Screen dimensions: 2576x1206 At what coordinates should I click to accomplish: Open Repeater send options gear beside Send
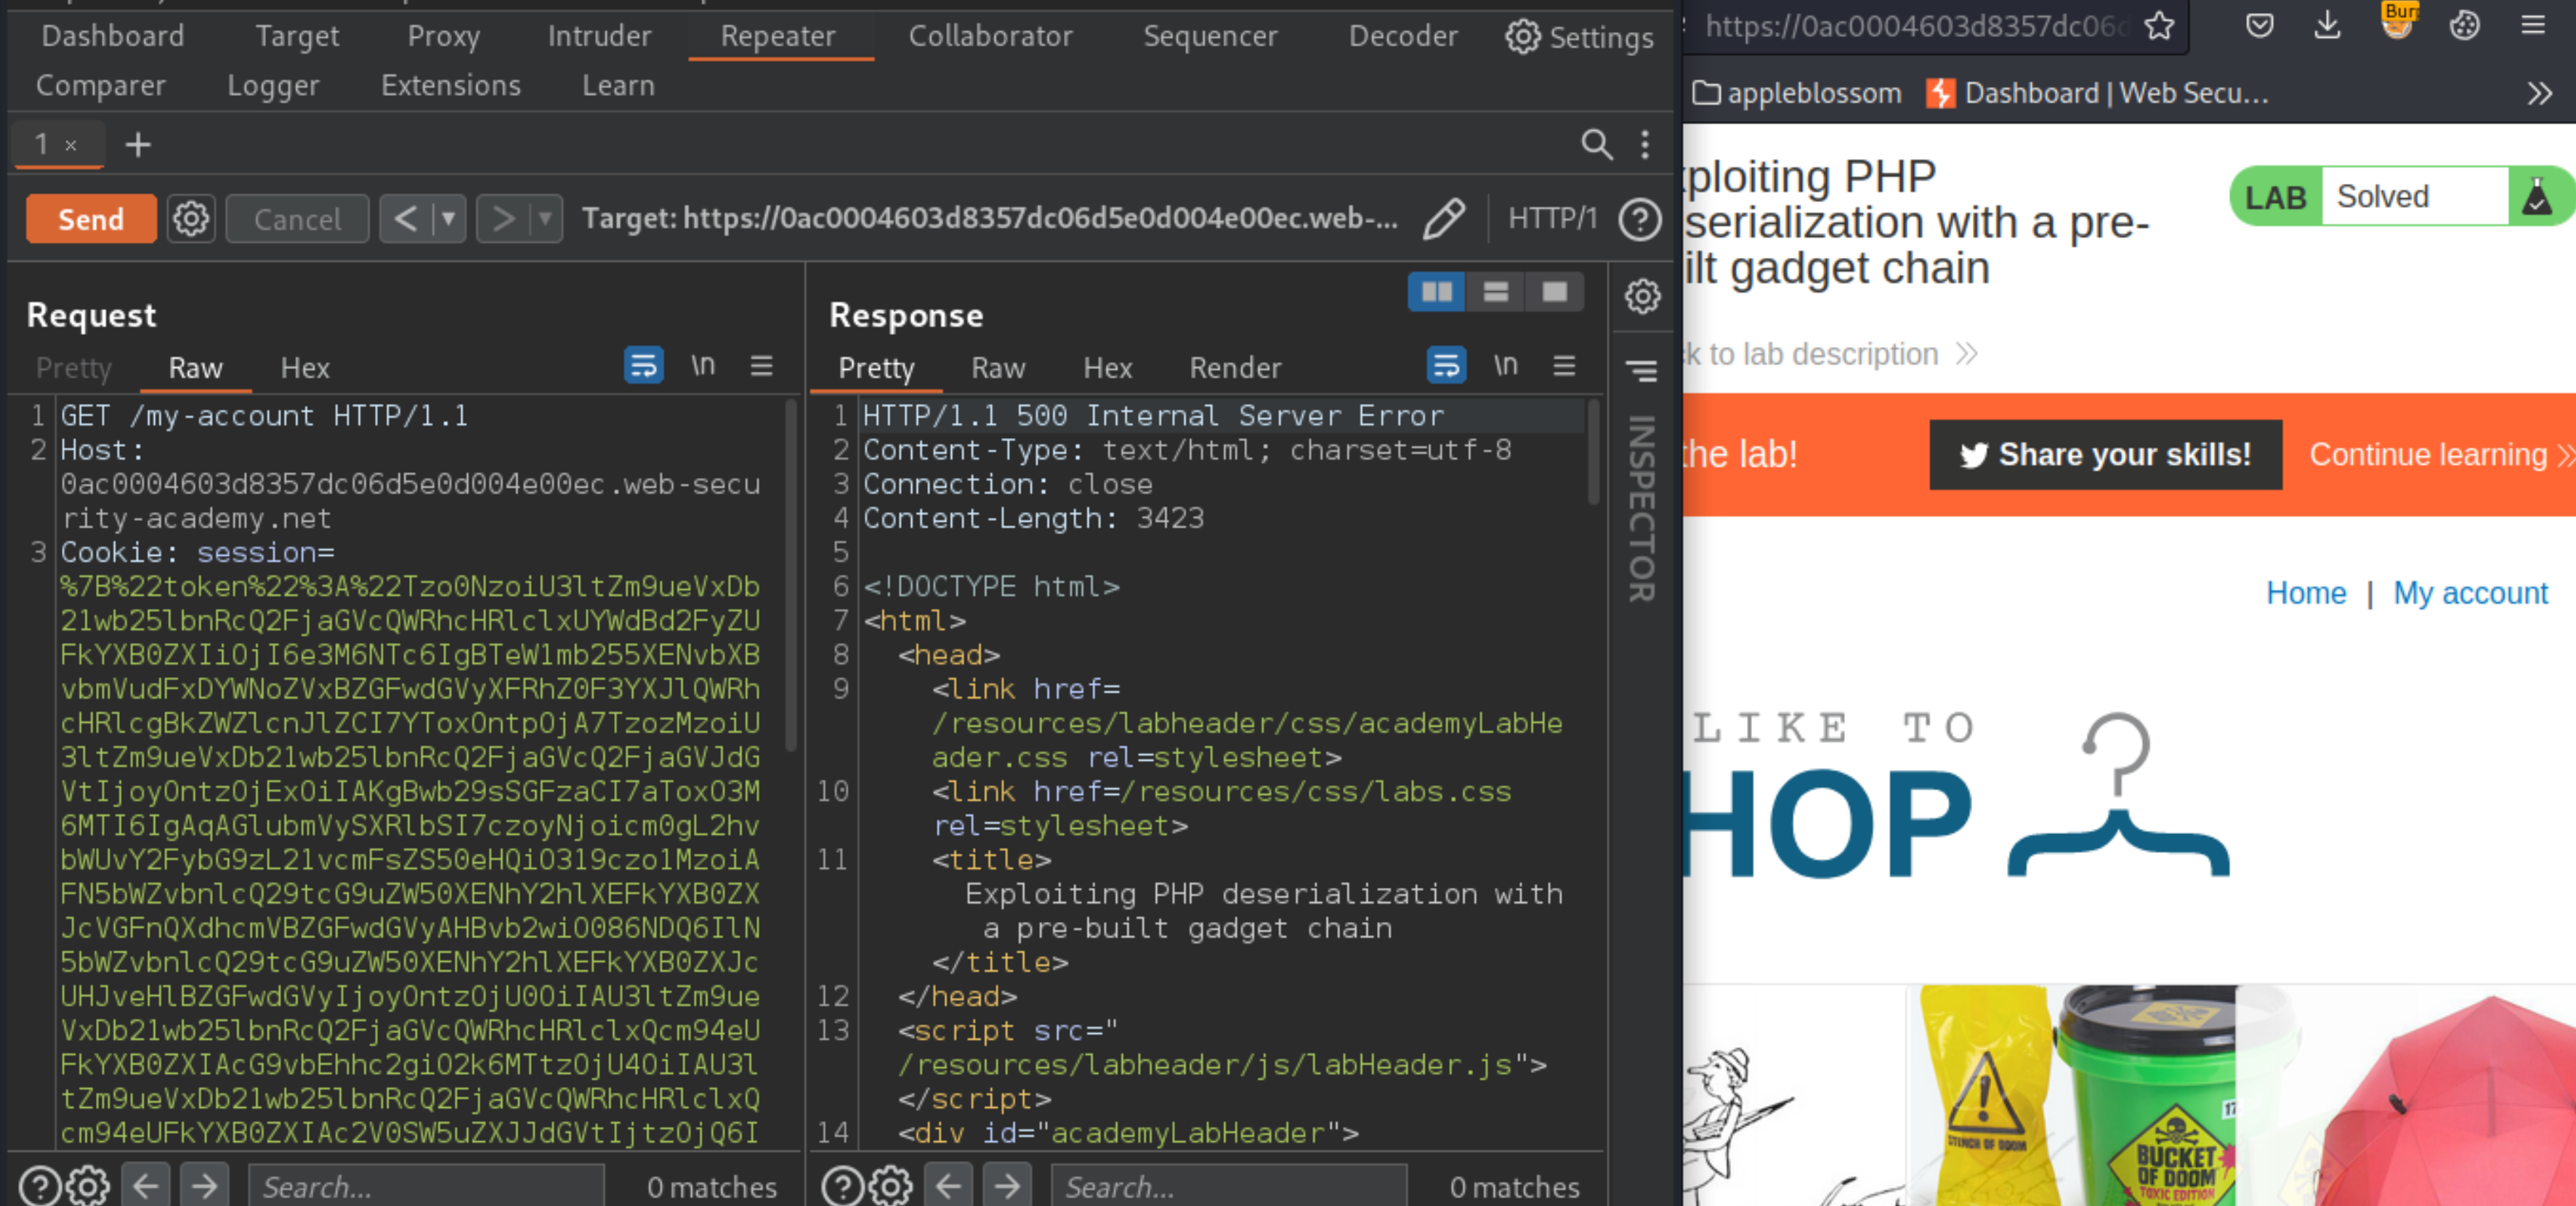191,218
